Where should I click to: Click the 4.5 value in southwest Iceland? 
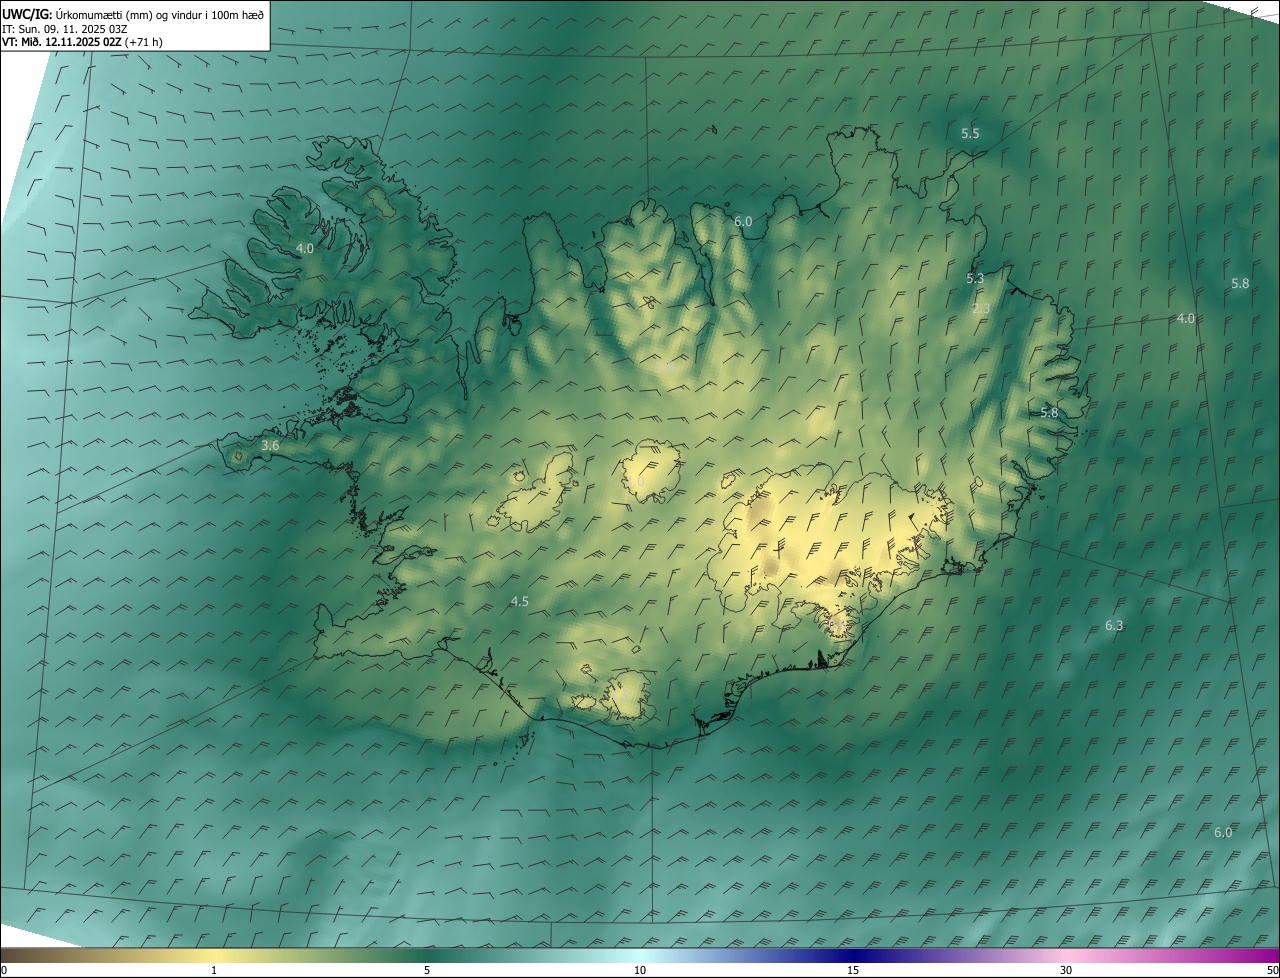pyautogui.click(x=519, y=601)
